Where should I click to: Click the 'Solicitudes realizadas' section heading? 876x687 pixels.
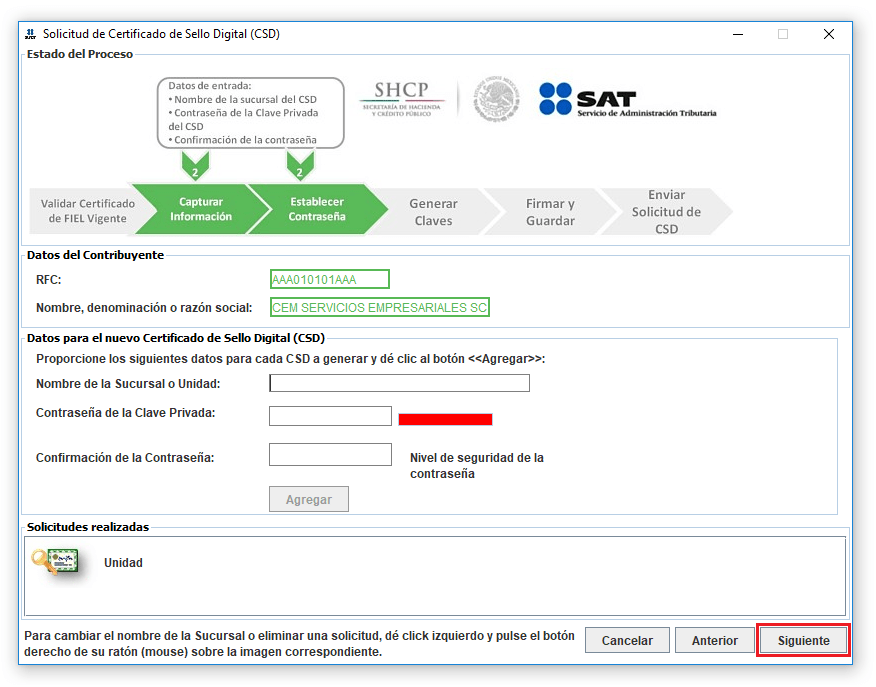88,527
